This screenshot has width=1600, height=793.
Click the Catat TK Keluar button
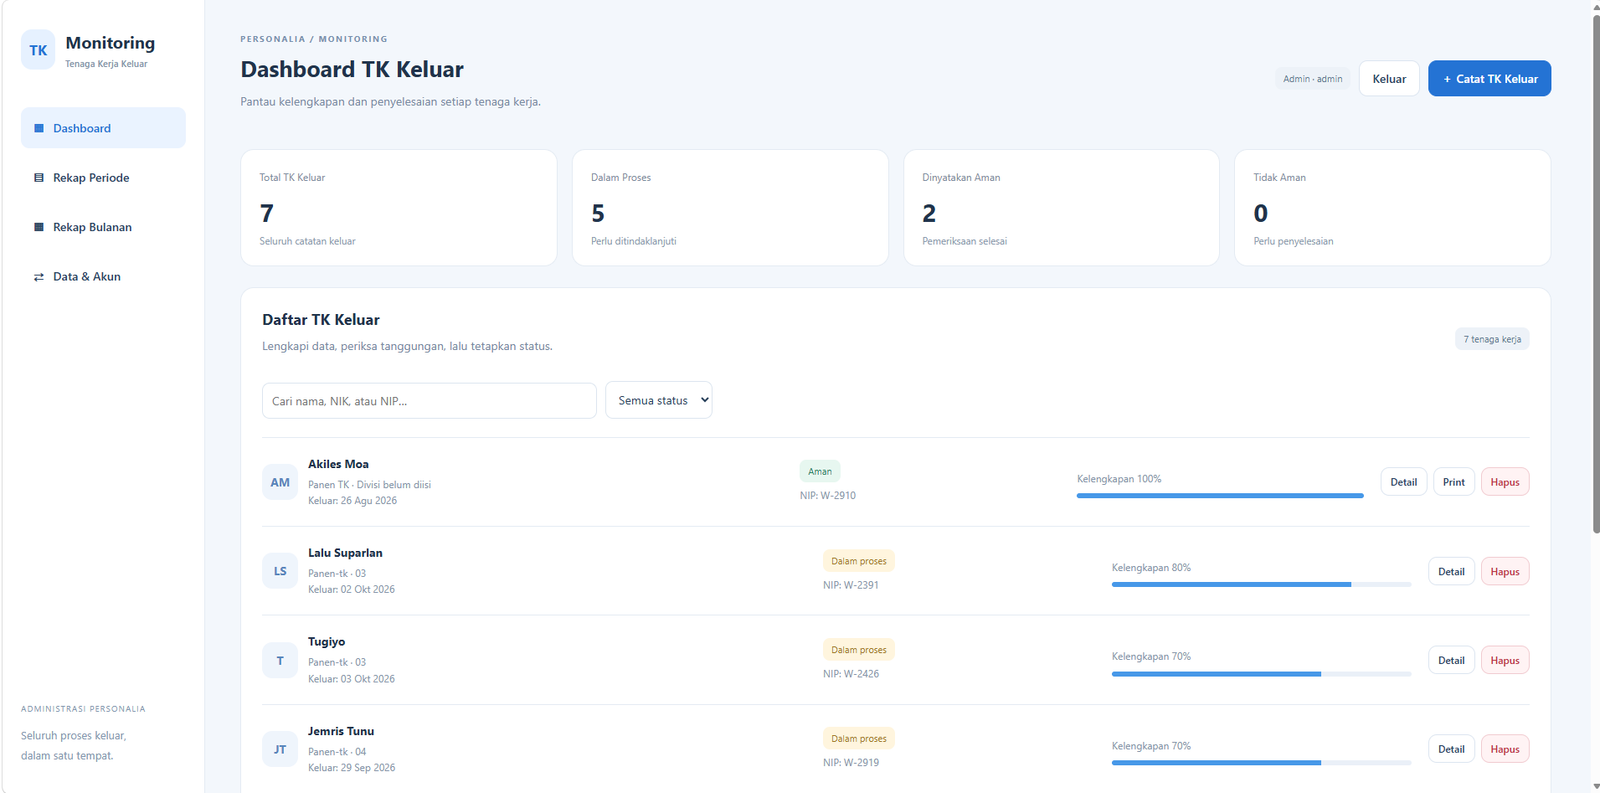point(1489,78)
